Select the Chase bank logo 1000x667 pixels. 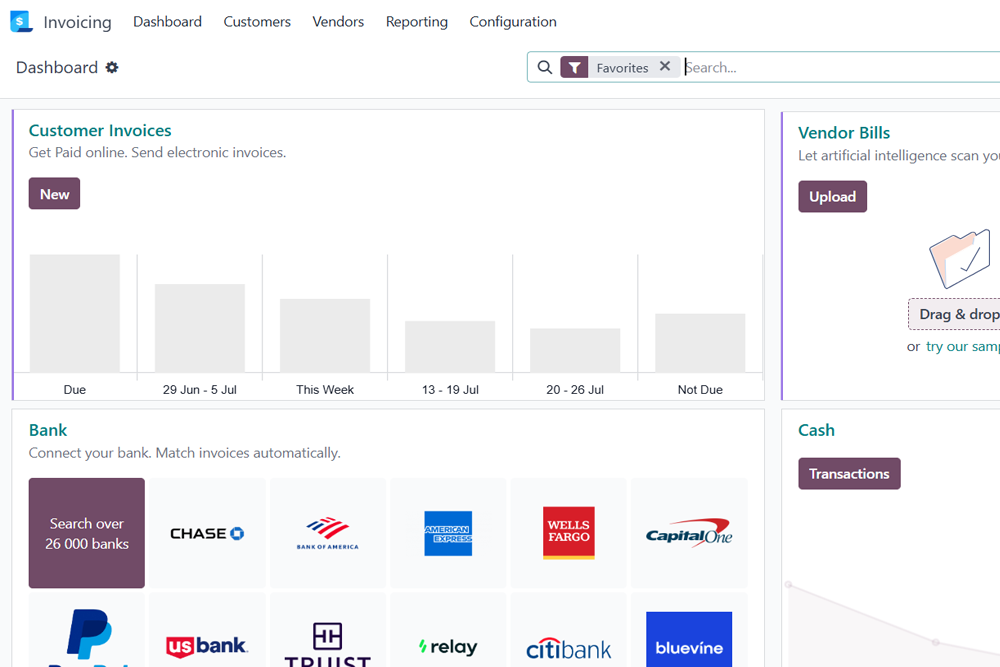pos(207,533)
